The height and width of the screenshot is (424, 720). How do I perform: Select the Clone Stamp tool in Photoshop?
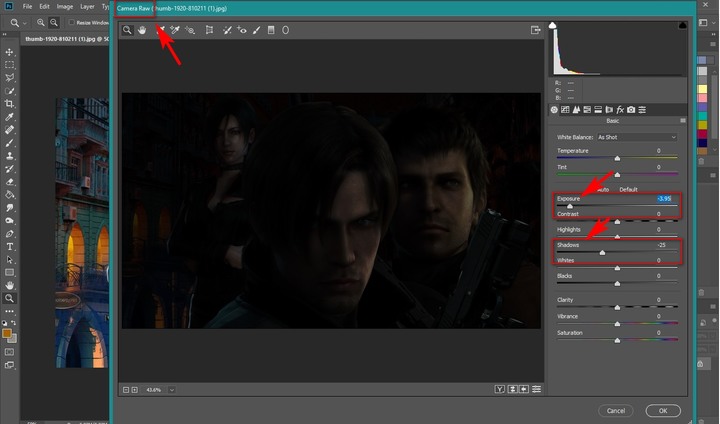tap(9, 156)
